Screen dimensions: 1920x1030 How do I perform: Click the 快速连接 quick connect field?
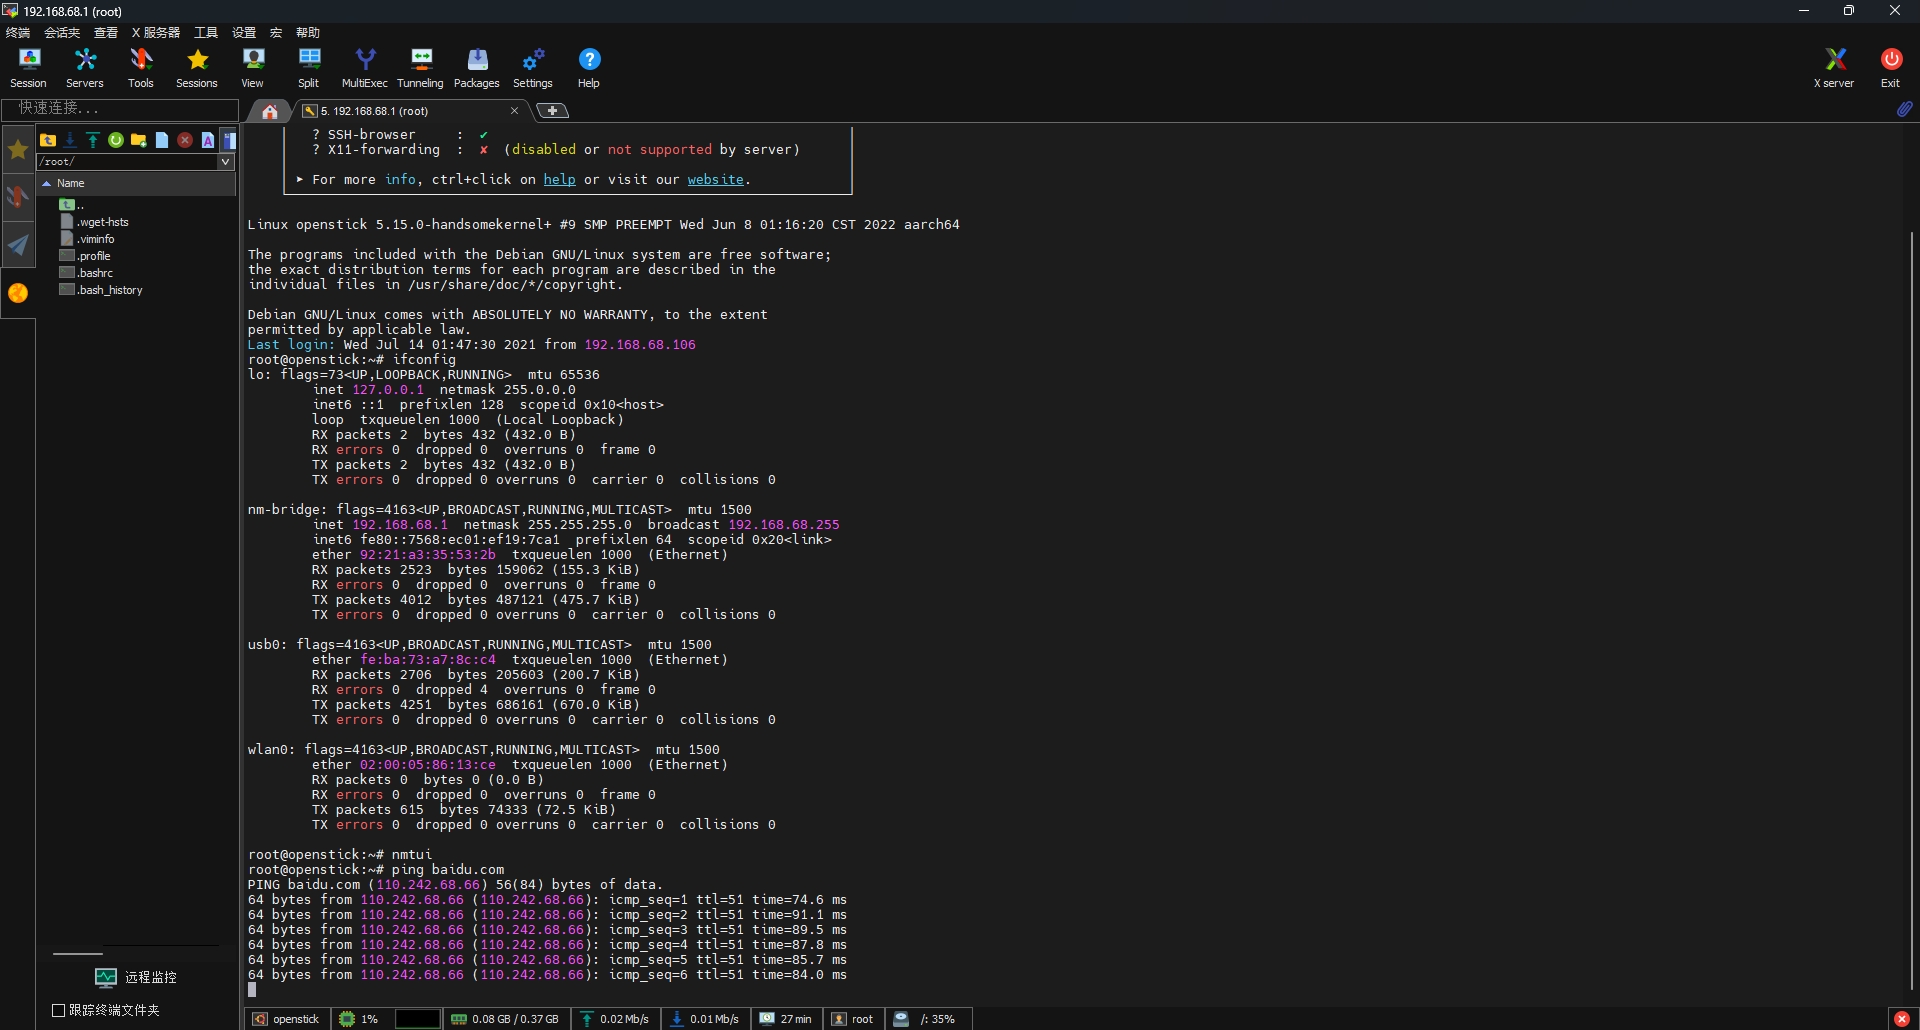point(120,108)
